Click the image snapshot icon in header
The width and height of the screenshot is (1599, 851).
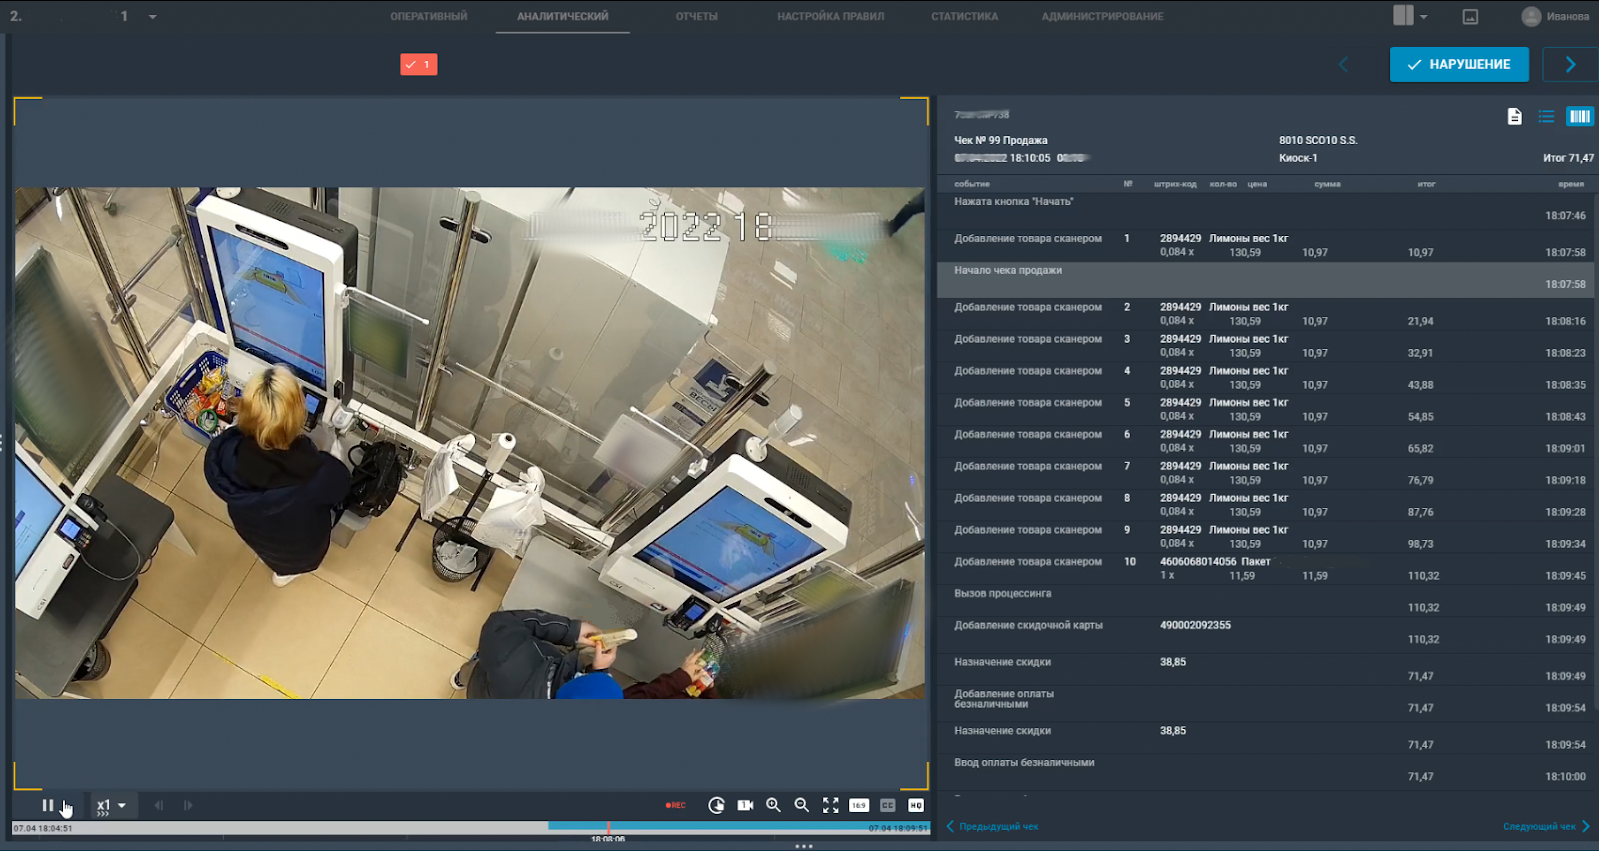click(1470, 16)
